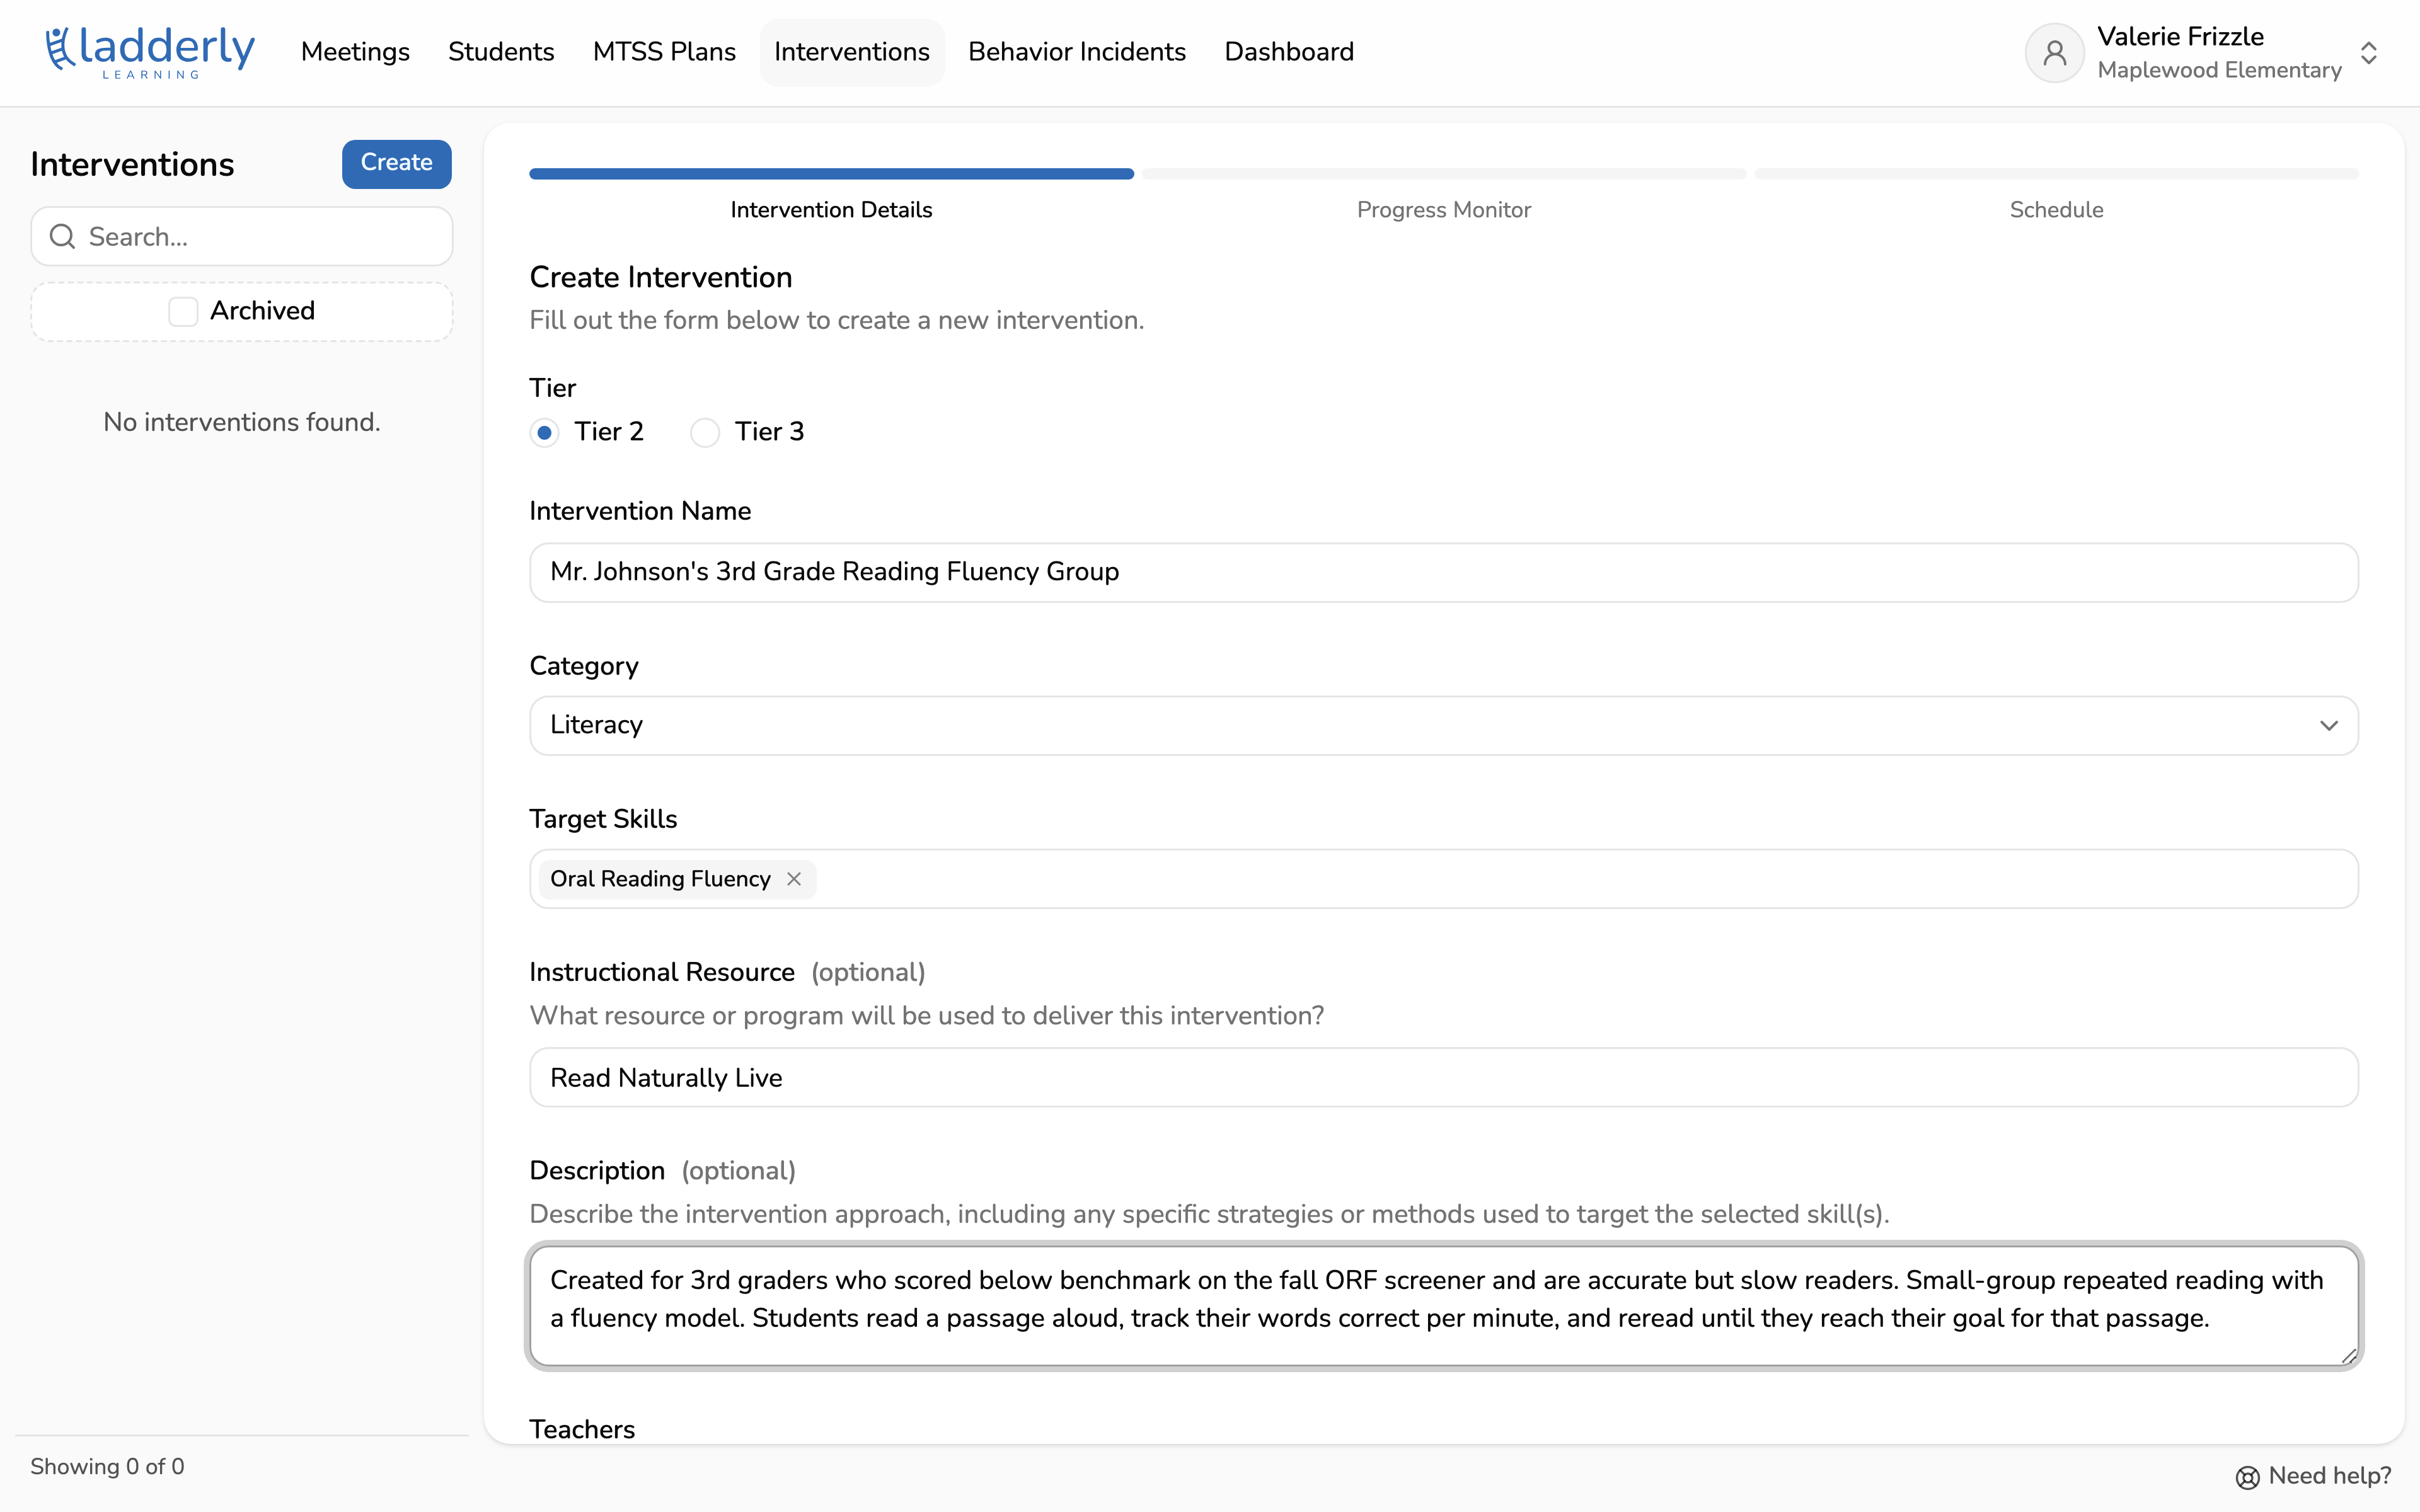The height and width of the screenshot is (1512, 2420).
Task: Open the Dashboard nav item
Action: [x=1289, y=52]
